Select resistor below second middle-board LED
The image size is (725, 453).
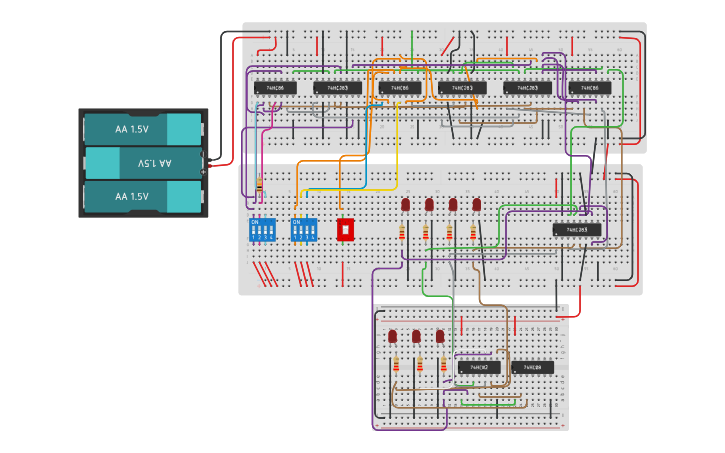pos(425,233)
